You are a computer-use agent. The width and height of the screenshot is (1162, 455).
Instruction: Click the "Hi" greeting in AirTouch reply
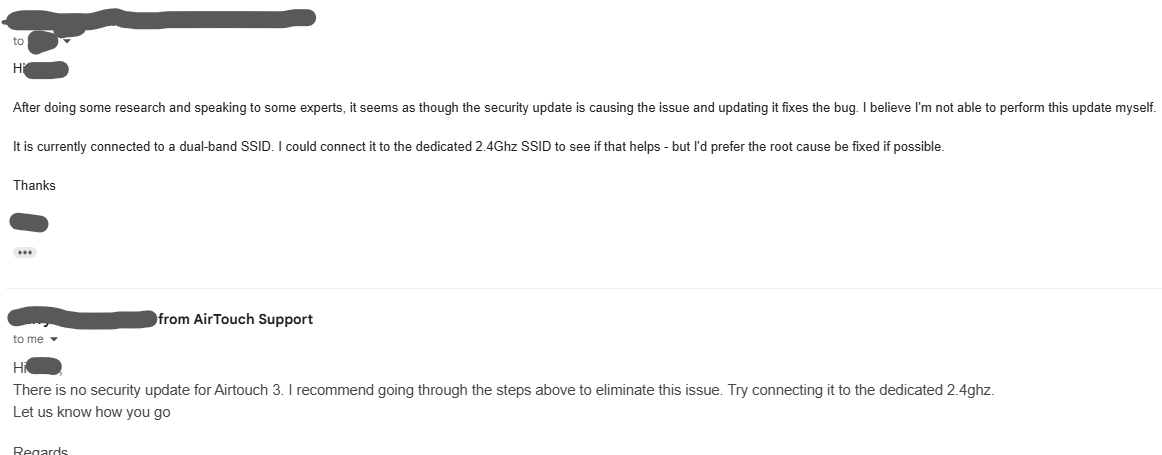pos(19,367)
